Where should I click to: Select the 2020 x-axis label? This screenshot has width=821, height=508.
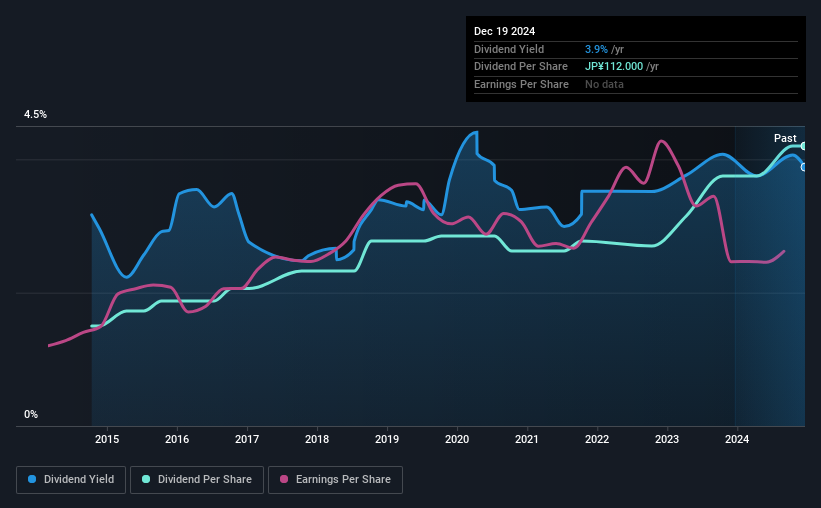coord(457,439)
